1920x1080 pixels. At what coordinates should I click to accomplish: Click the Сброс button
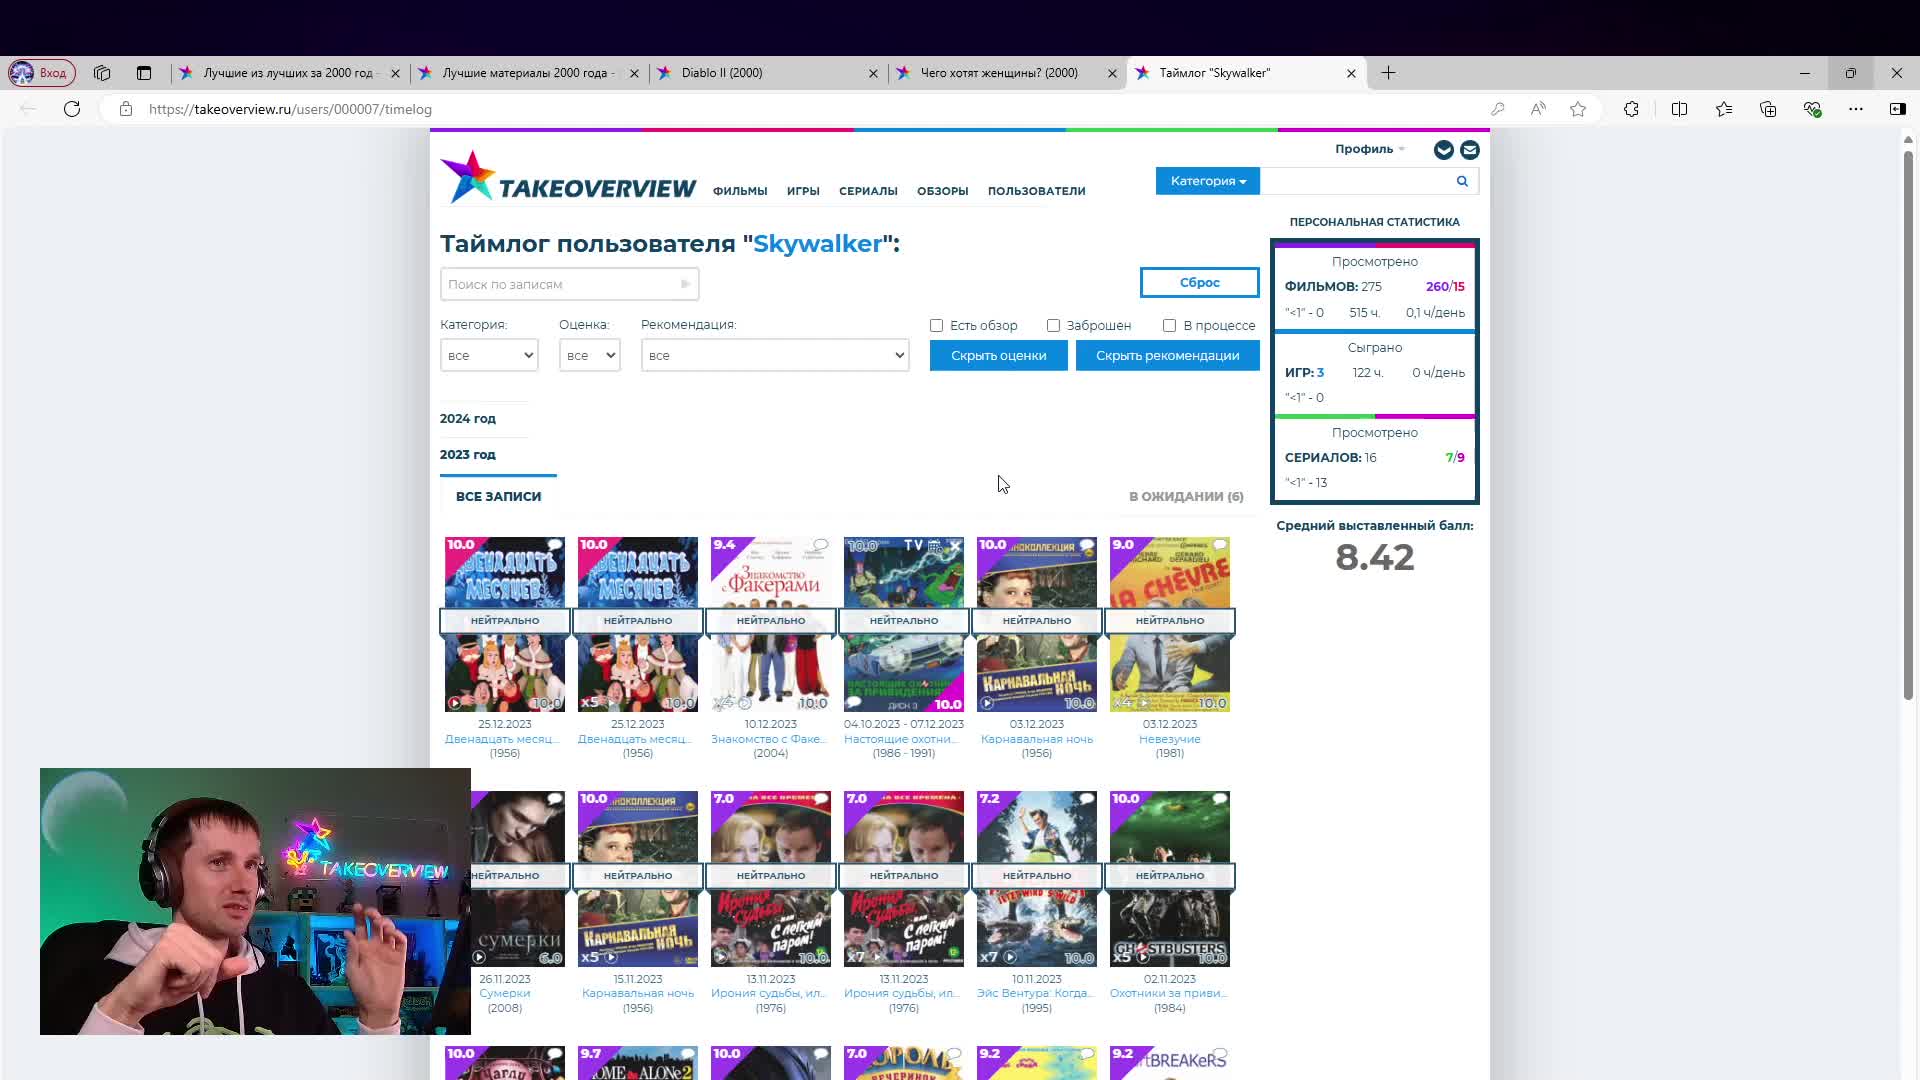(1200, 283)
